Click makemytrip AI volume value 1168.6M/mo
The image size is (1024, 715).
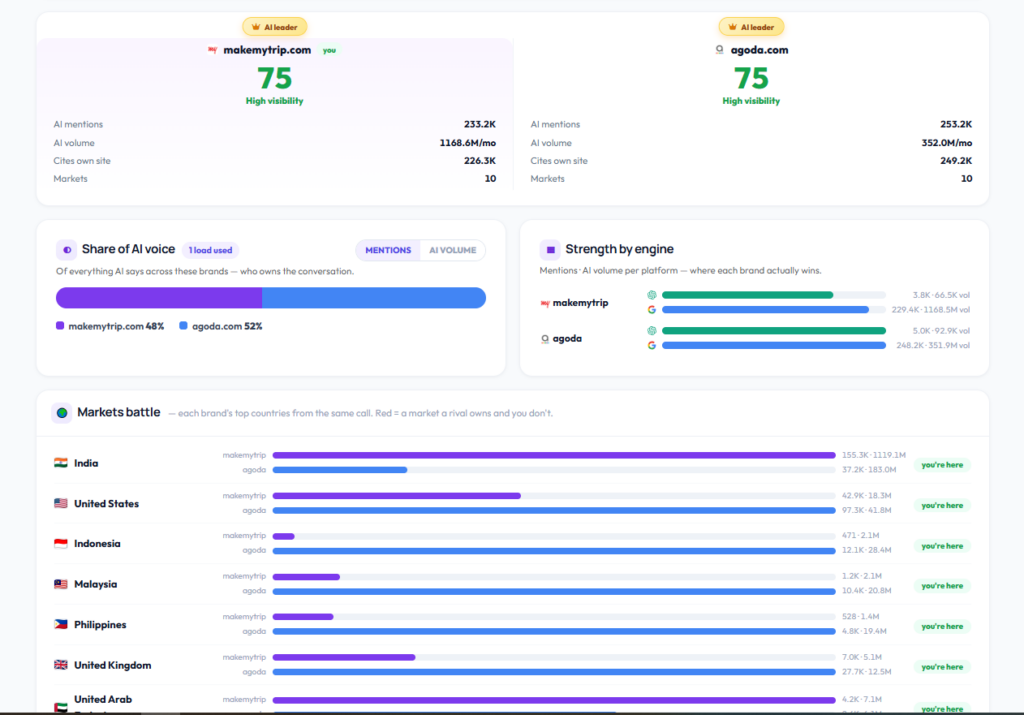pyautogui.click(x=468, y=142)
